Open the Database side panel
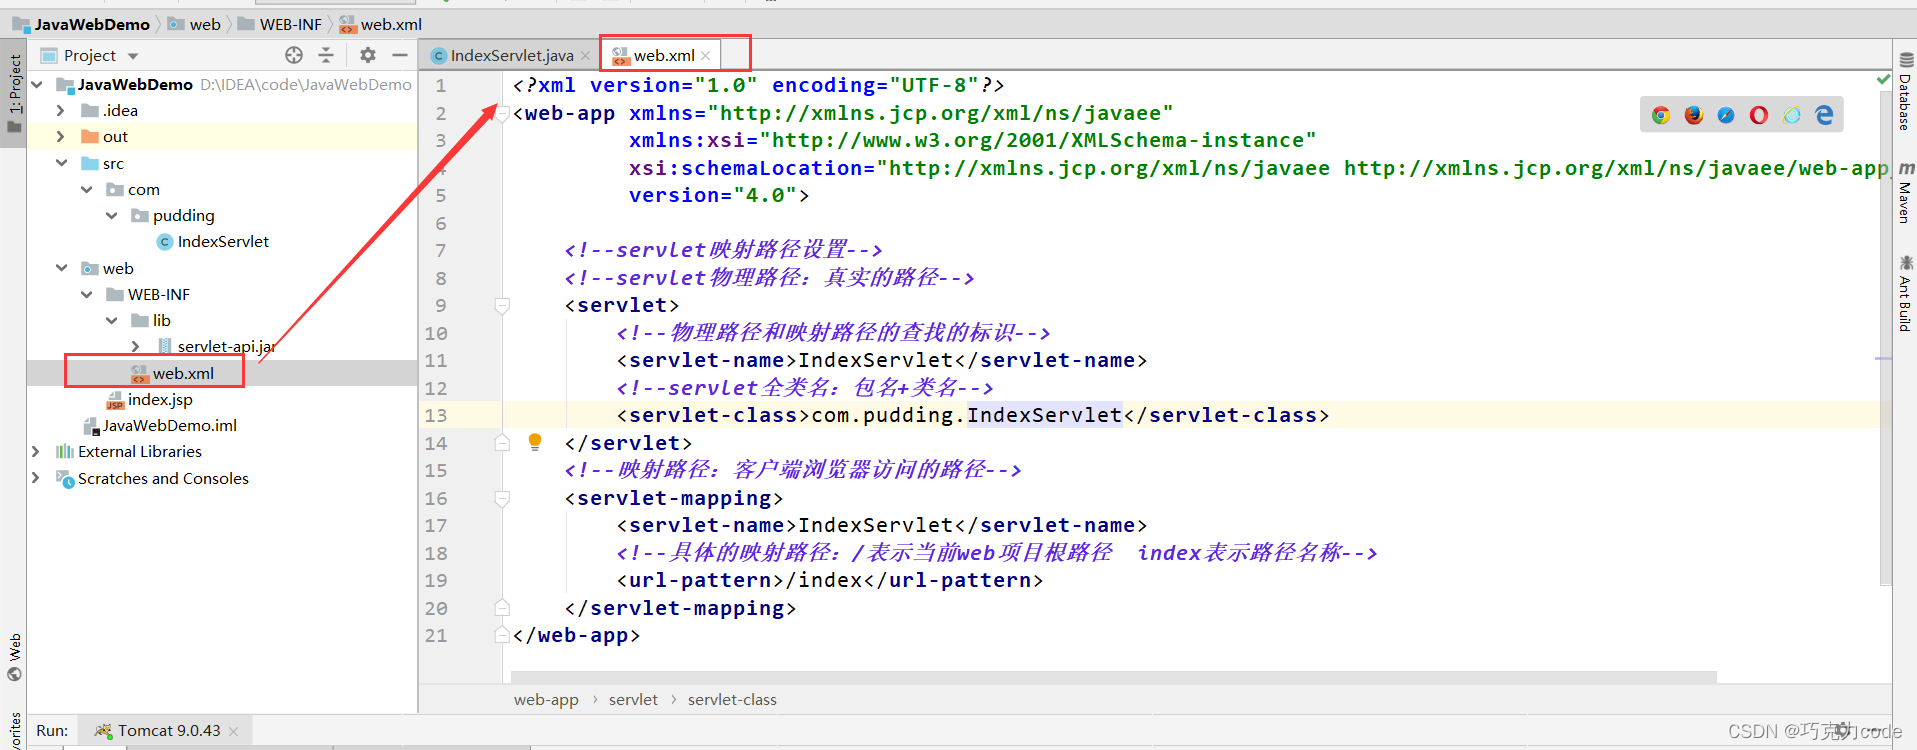Viewport: 1917px width, 750px height. click(x=1905, y=92)
